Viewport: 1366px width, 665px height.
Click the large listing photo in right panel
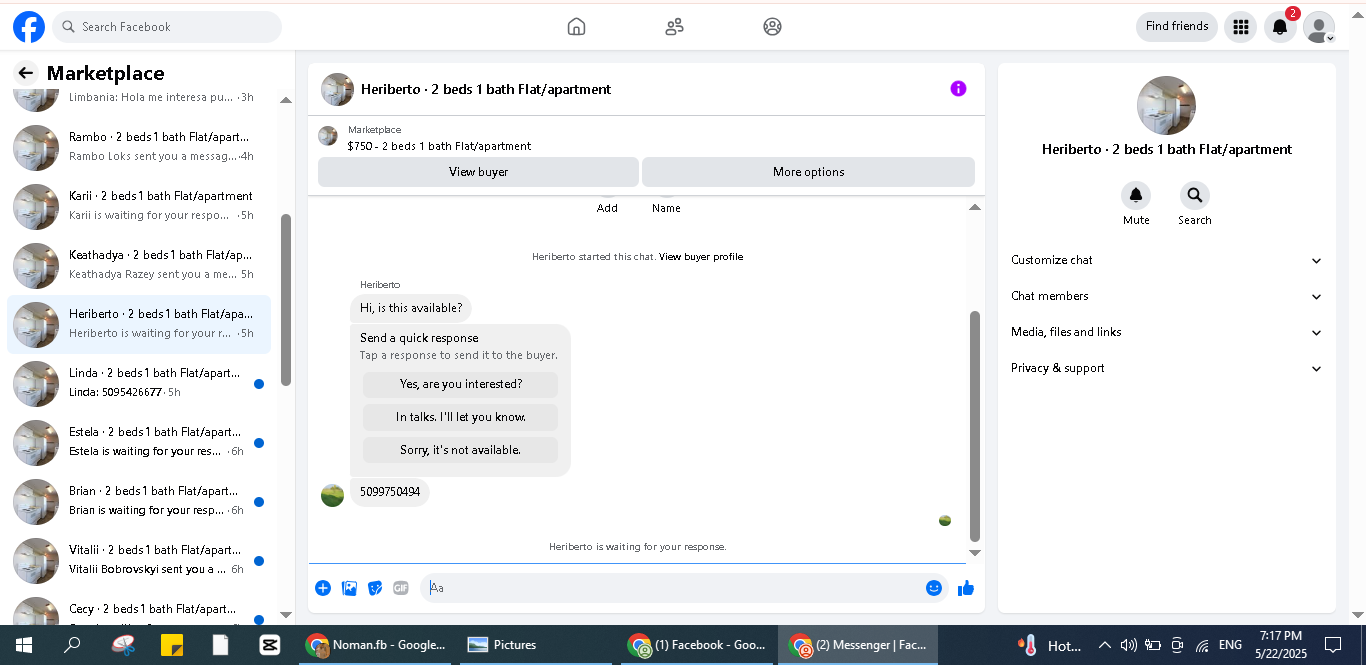pos(1166,105)
